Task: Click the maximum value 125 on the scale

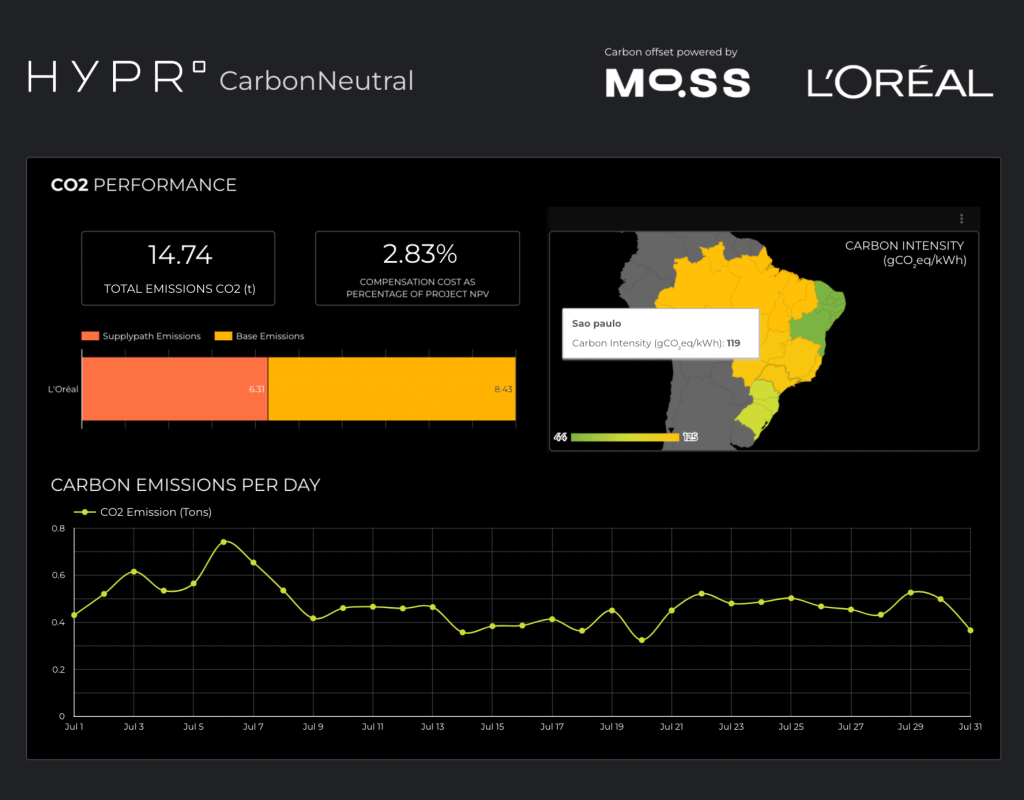Action: 690,437
